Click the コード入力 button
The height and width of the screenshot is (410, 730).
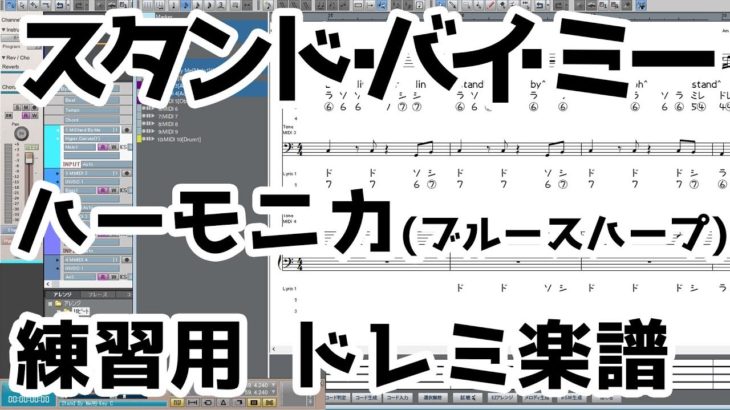pos(397,398)
